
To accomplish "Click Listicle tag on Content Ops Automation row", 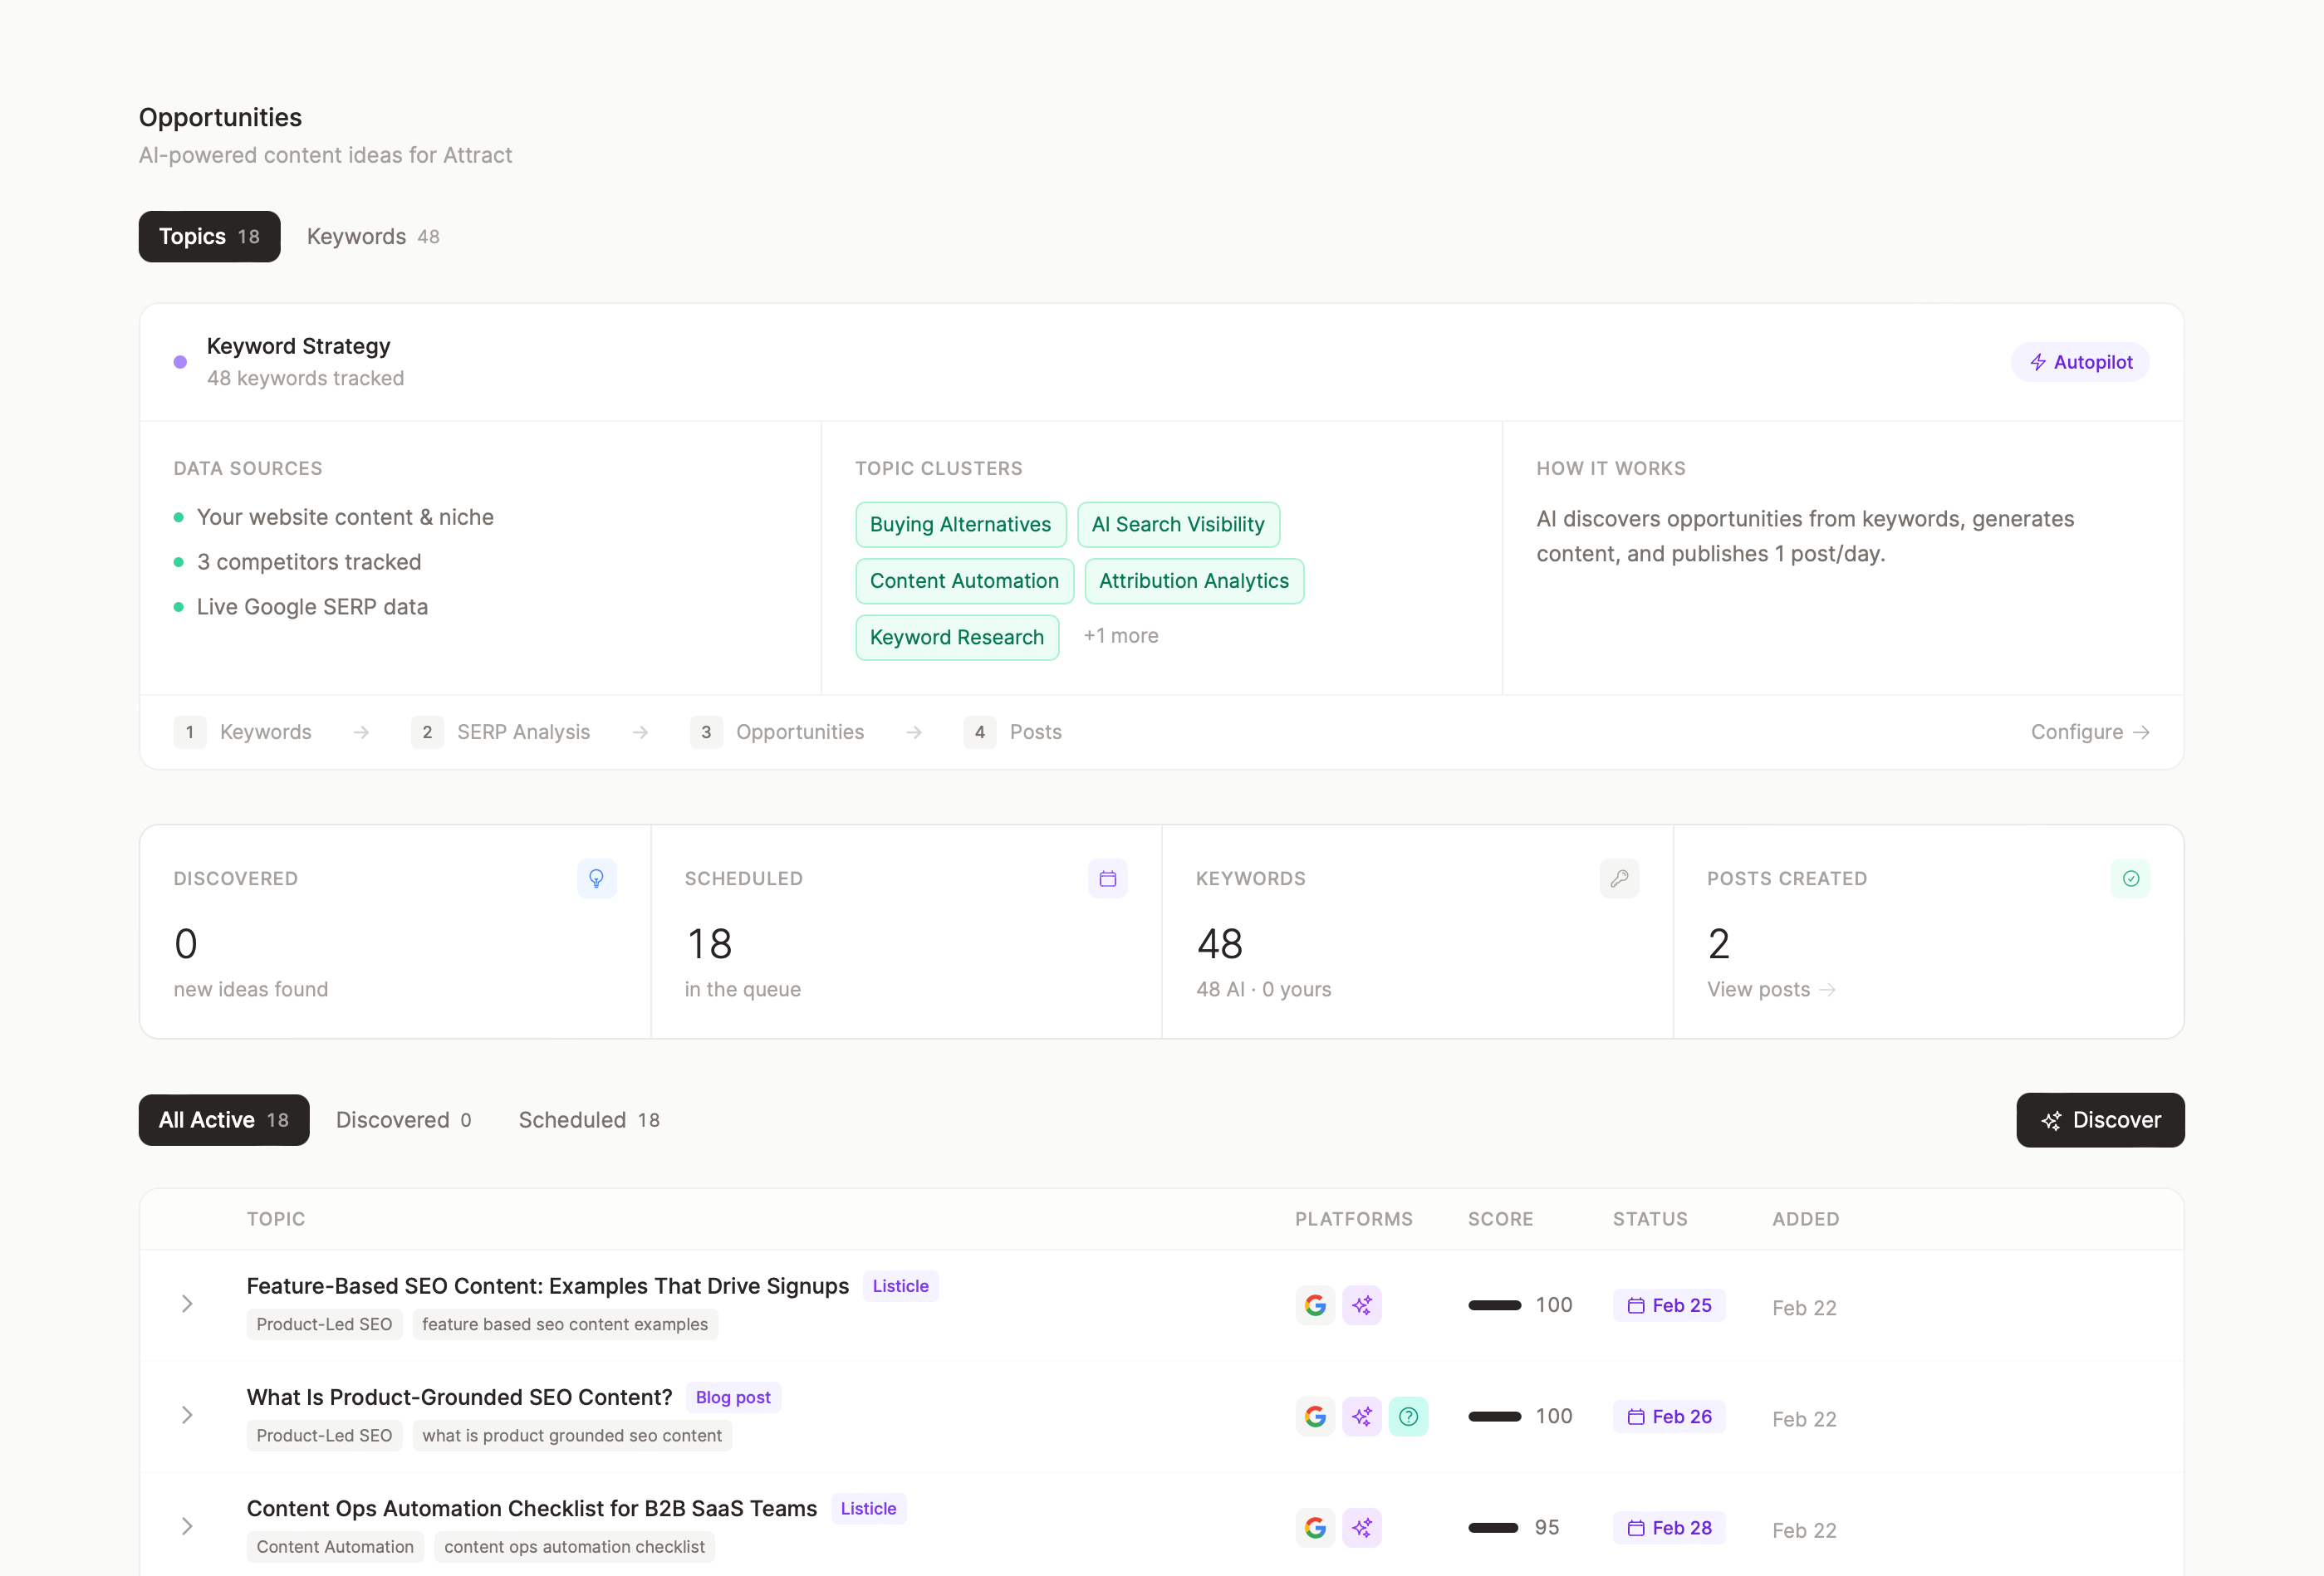I will coord(868,1508).
